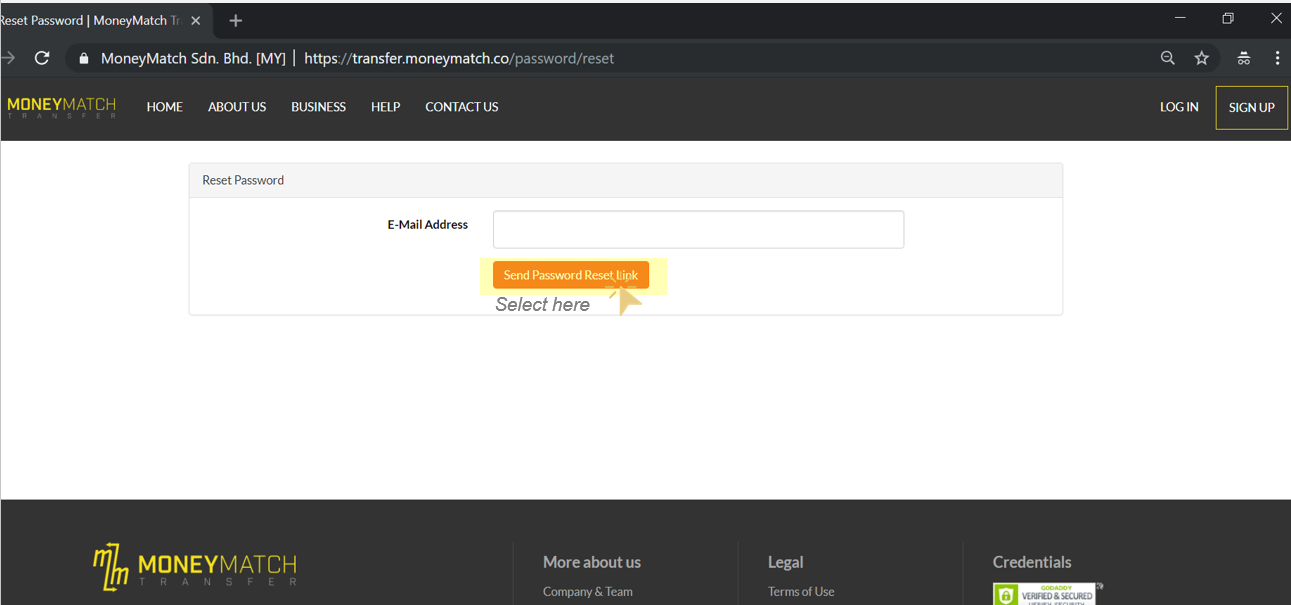This screenshot has width=1291, height=605.
Task: Open the HELP menu item
Action: tap(385, 107)
